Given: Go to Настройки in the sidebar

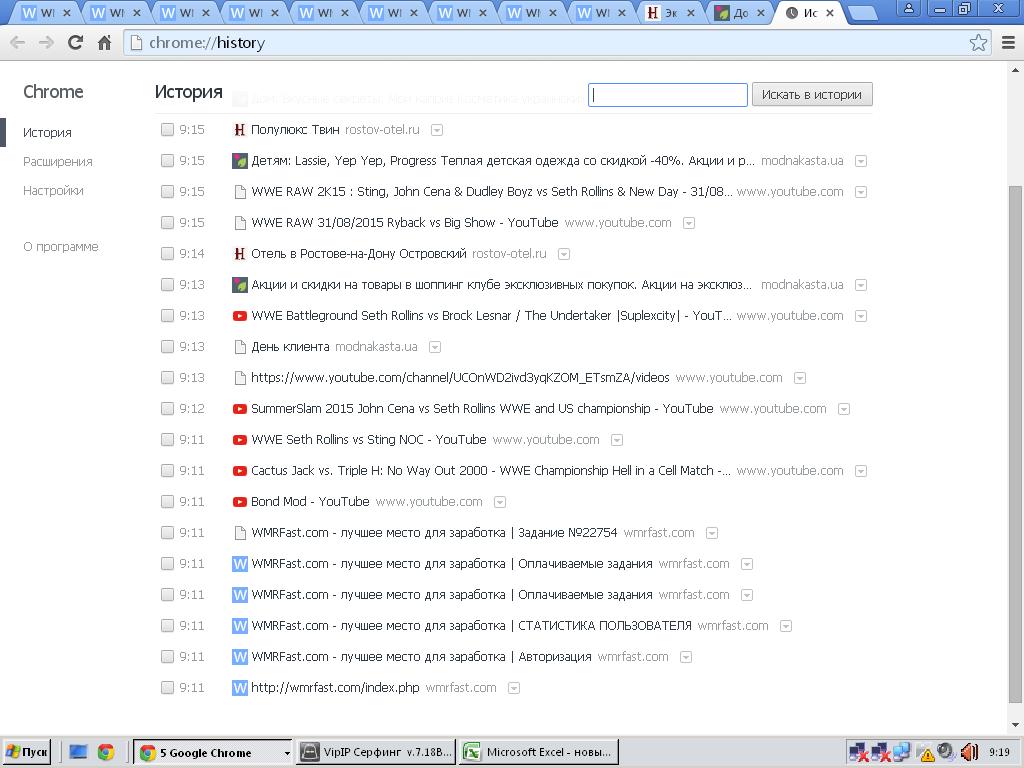Looking at the screenshot, I should click(53, 191).
